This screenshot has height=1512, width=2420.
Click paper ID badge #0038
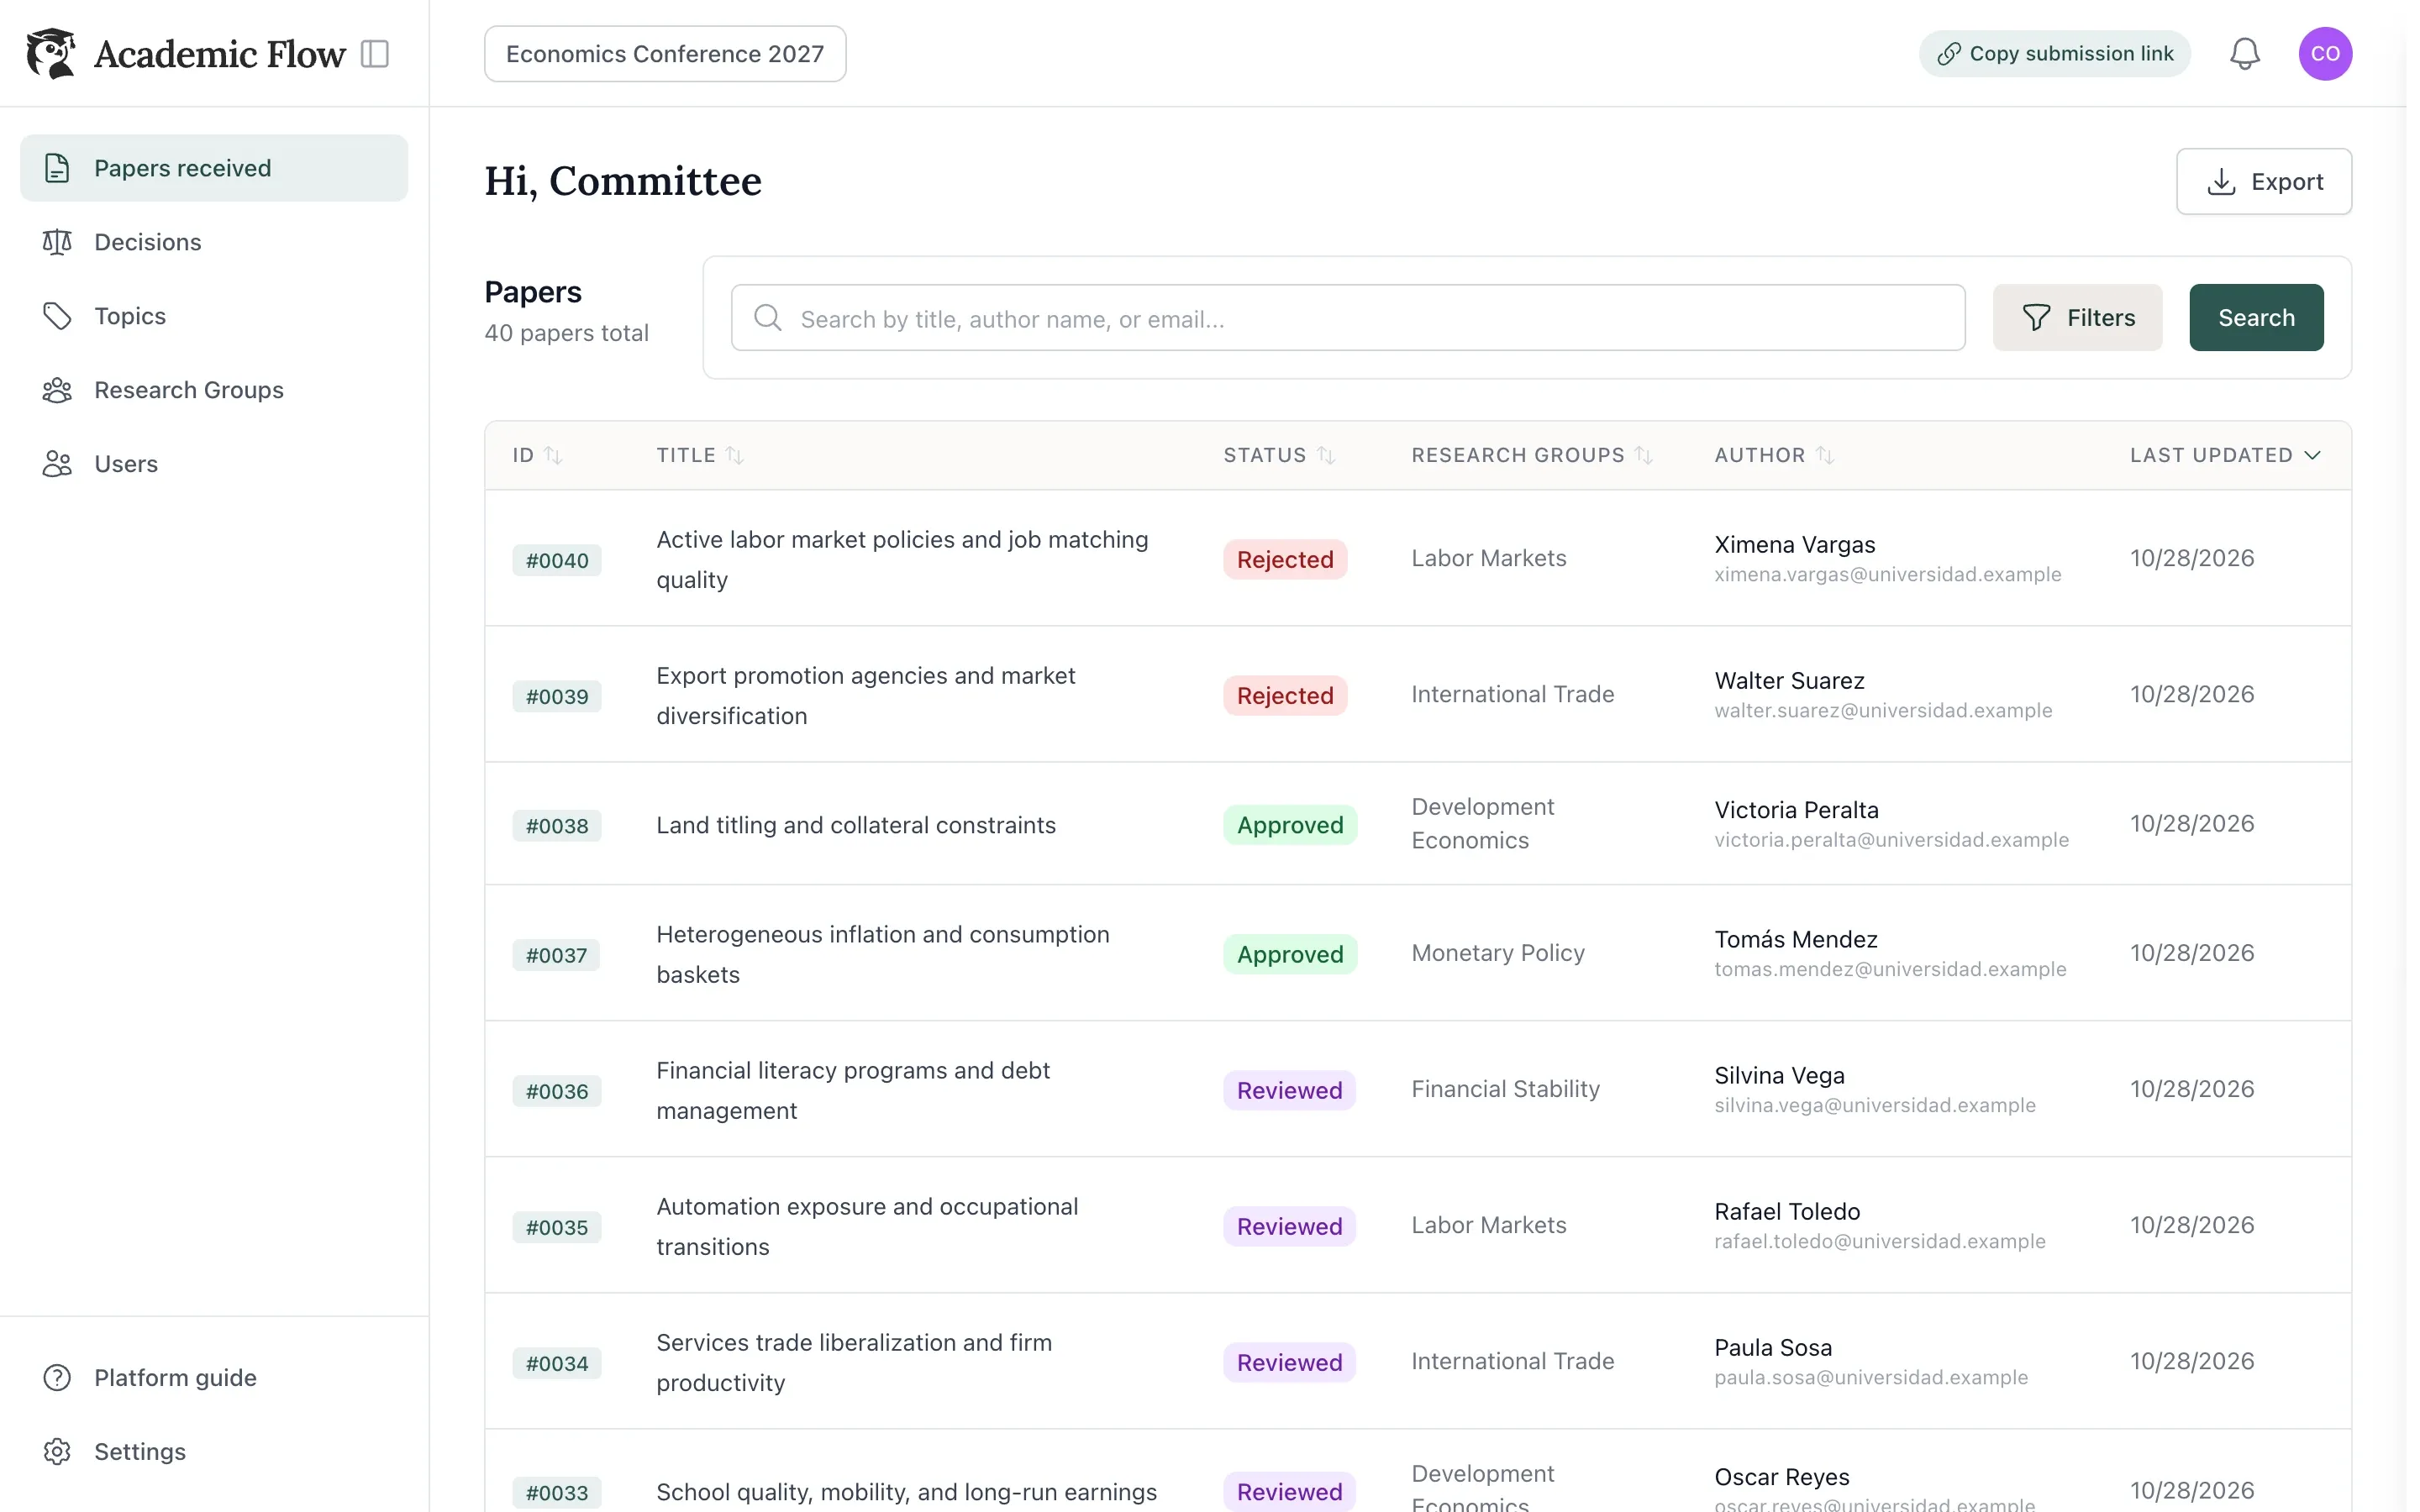click(557, 826)
